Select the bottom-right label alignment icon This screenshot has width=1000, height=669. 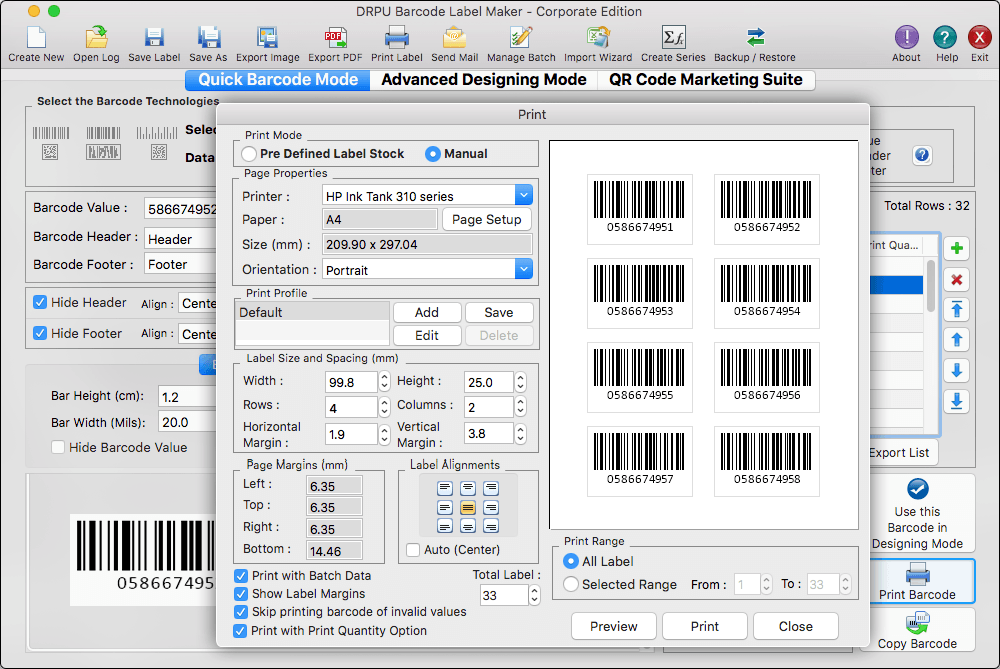[x=490, y=526]
